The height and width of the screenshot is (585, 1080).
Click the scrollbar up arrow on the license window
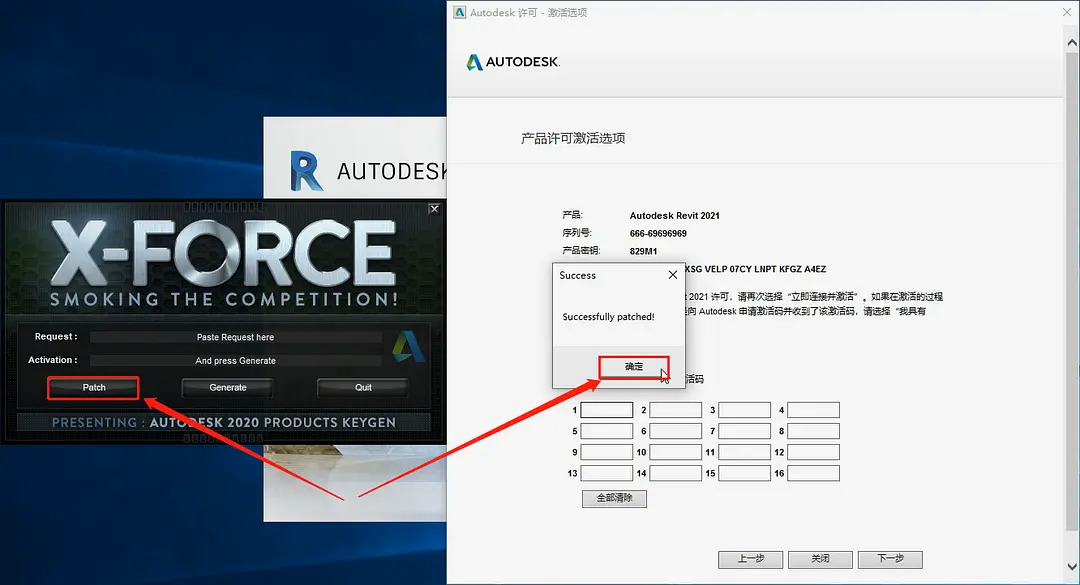coord(1072,42)
